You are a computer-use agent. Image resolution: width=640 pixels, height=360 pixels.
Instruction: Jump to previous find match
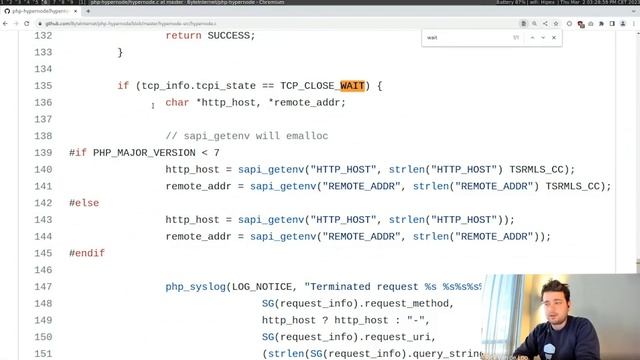[532, 38]
